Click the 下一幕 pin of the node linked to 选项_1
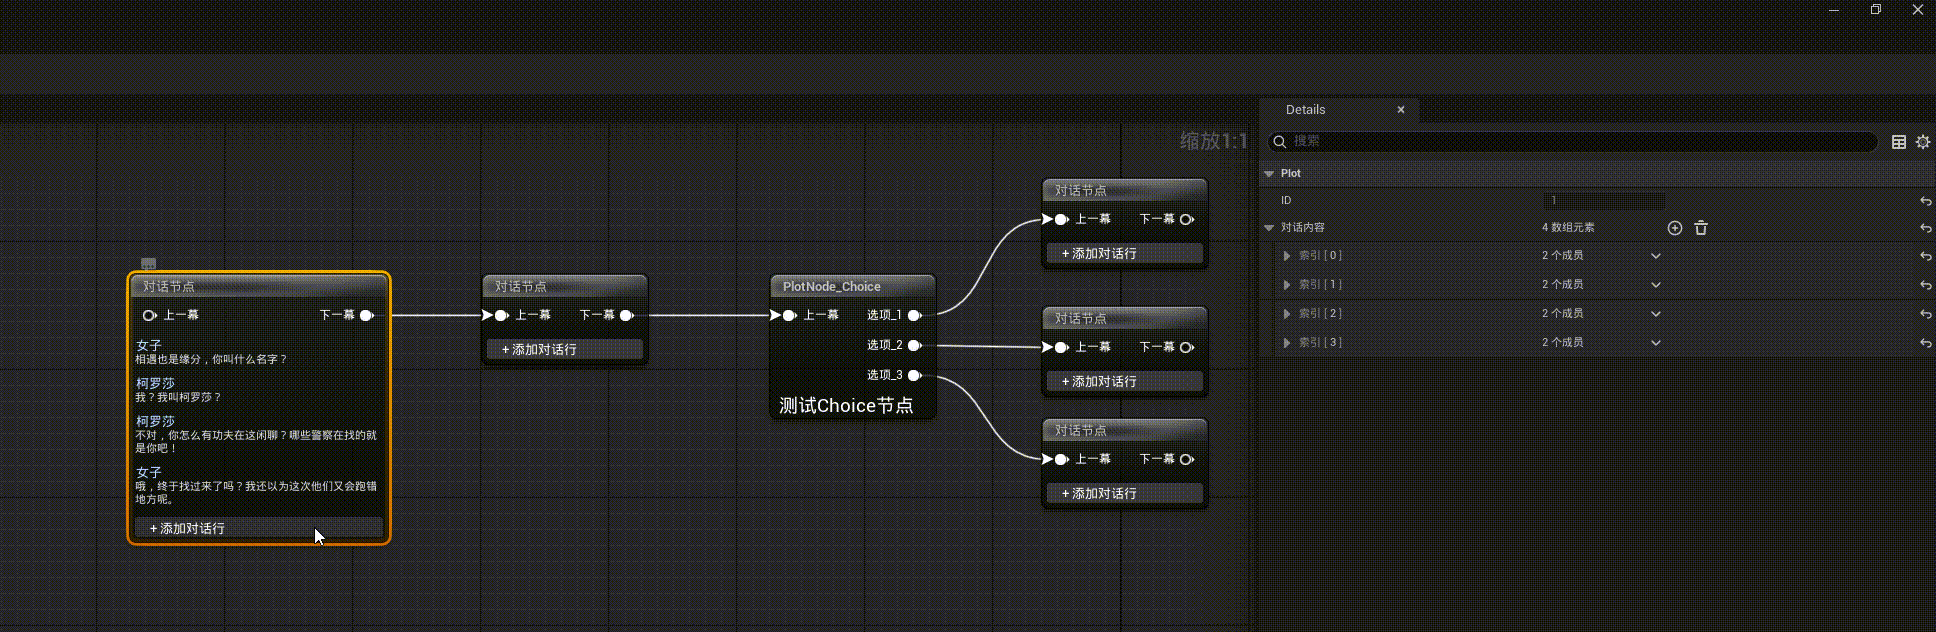 pyautogui.click(x=1186, y=219)
